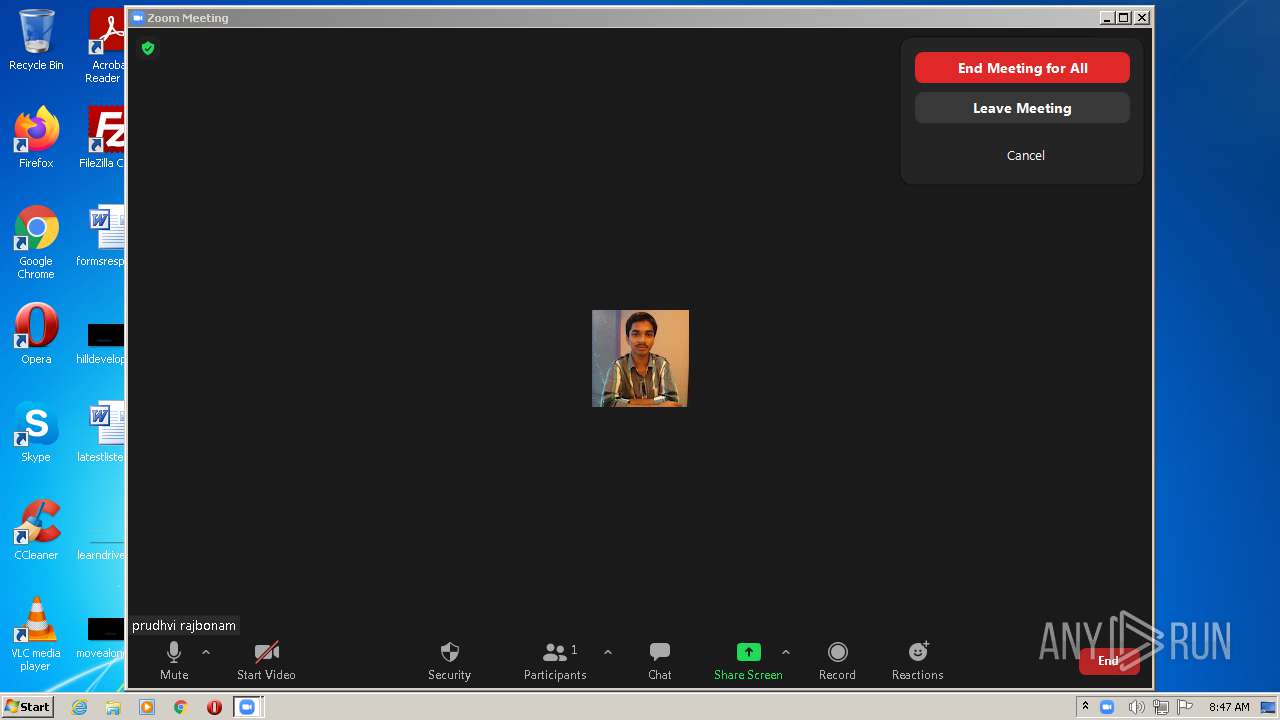This screenshot has height=720, width=1280.
Task: Click the Opera taskbar icon
Action: point(214,707)
